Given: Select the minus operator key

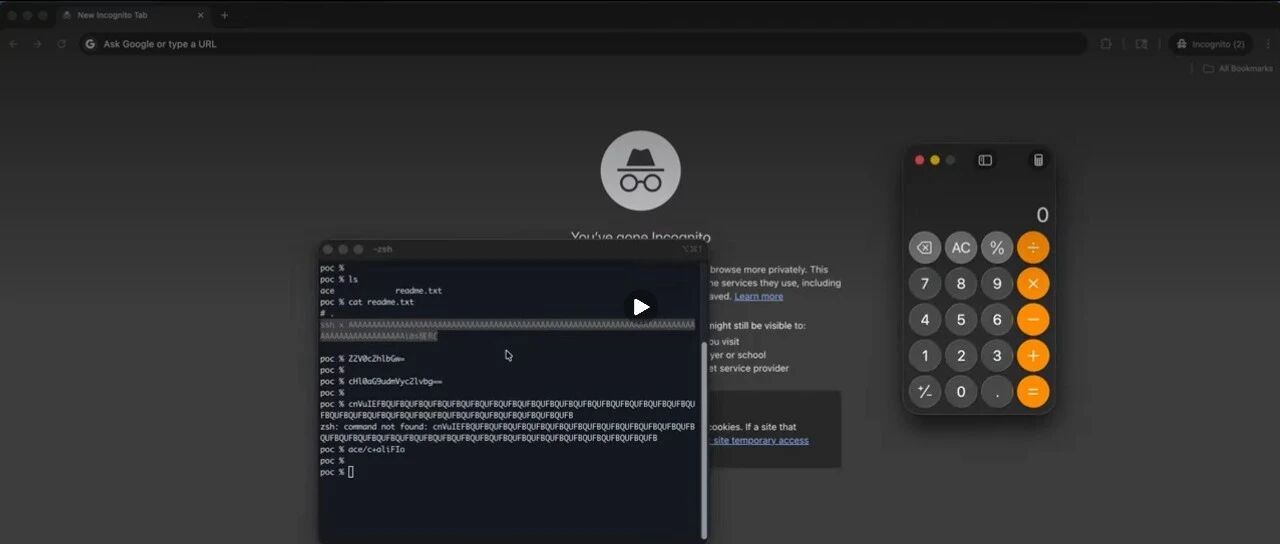Looking at the screenshot, I should tap(1033, 319).
